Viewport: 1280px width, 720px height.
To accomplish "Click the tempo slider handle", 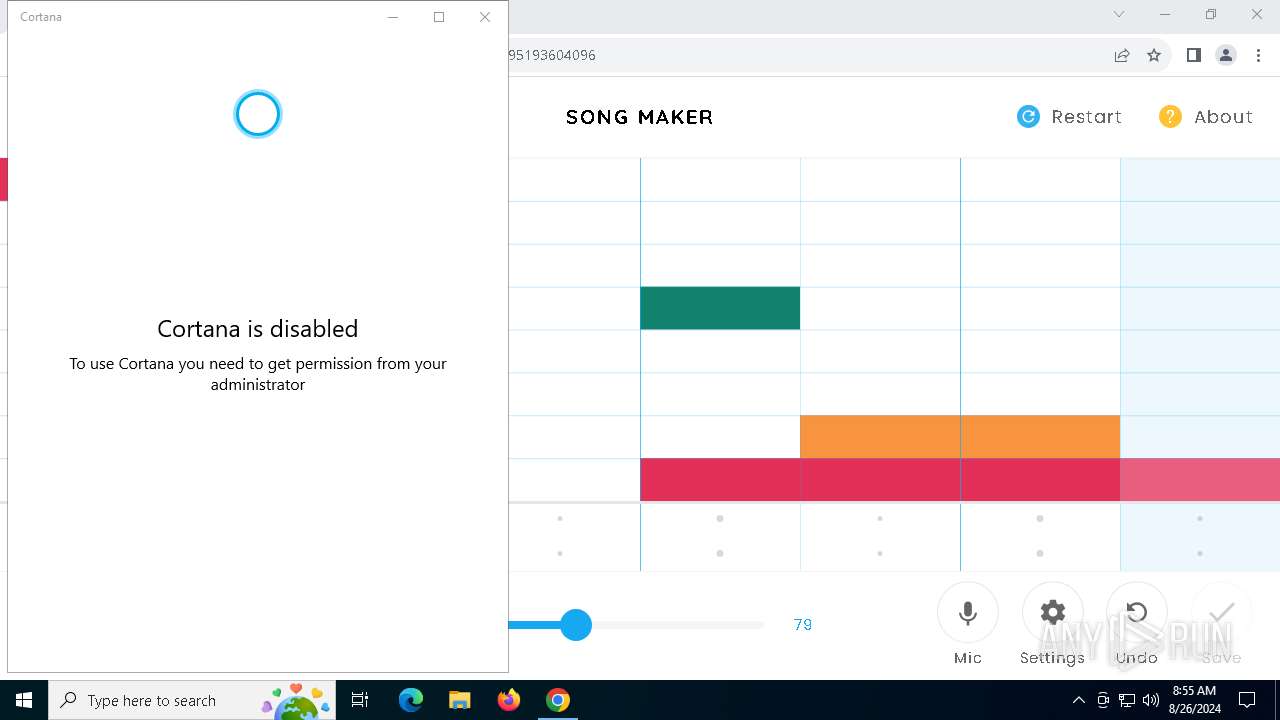I will click(576, 625).
